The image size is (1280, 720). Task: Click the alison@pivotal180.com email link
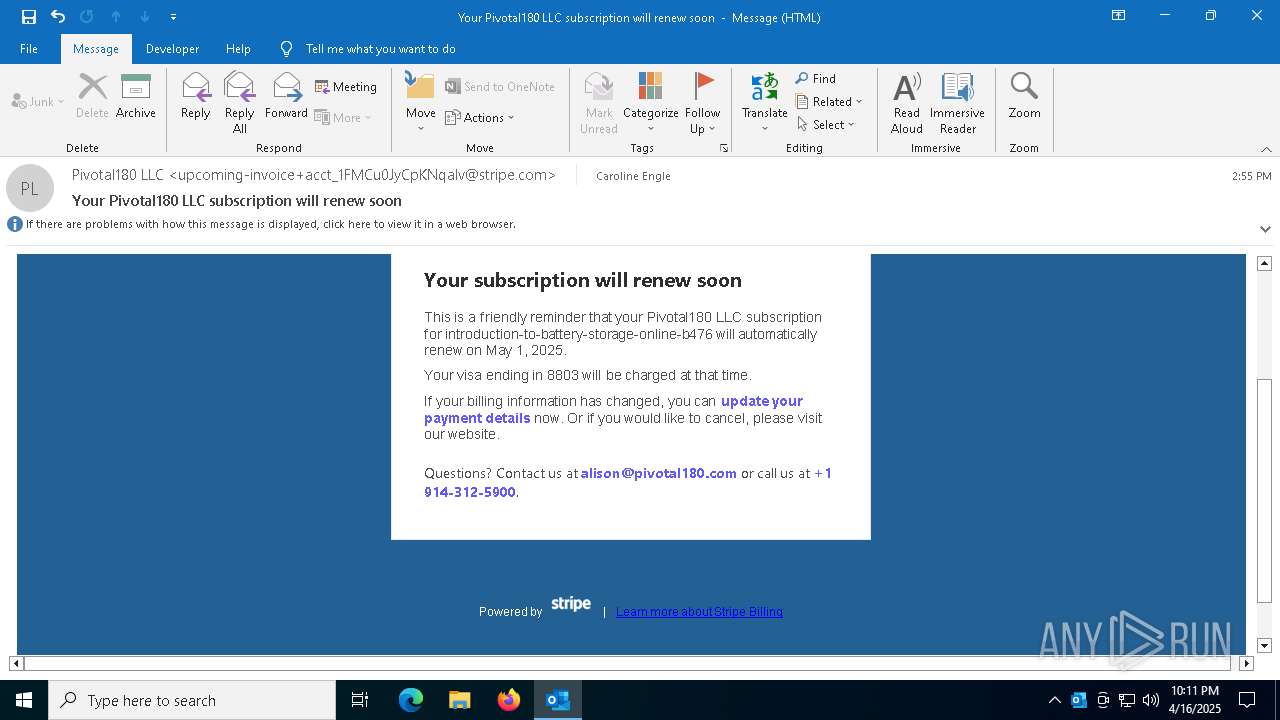pos(658,473)
